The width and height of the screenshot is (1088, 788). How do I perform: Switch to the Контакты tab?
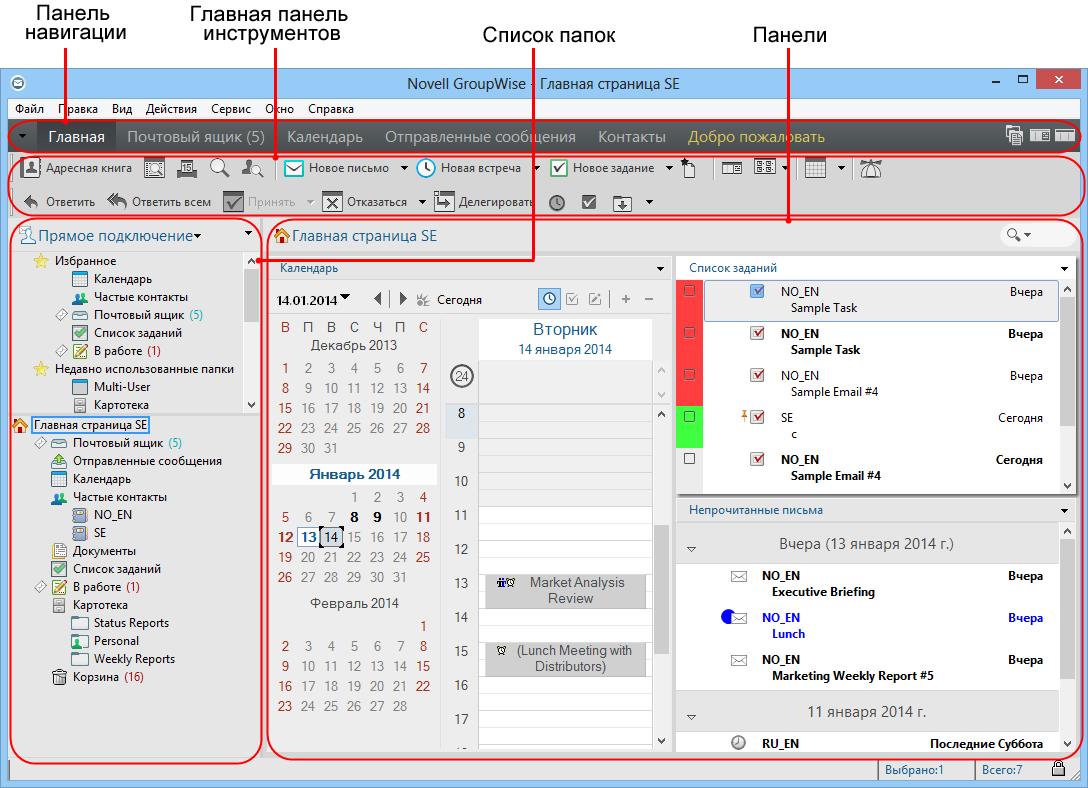[631, 137]
